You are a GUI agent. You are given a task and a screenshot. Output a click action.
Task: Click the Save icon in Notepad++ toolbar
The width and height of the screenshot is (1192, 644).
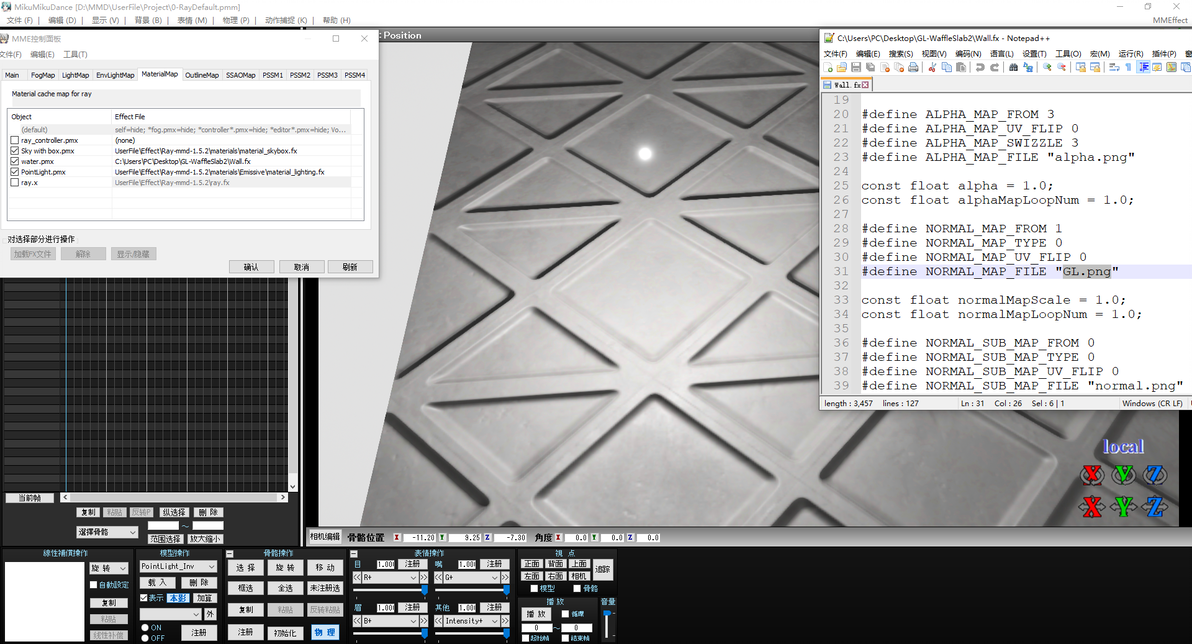click(x=856, y=67)
